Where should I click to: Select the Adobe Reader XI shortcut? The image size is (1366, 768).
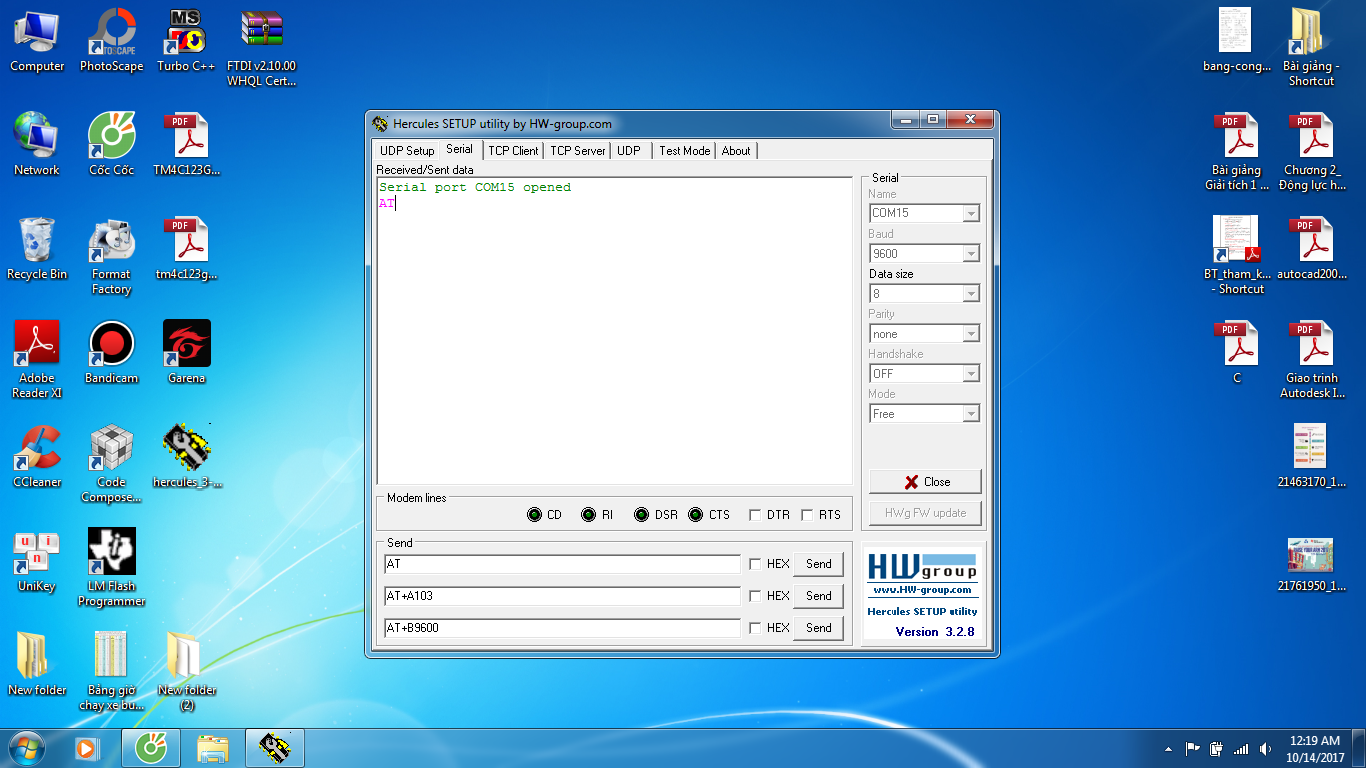37,361
